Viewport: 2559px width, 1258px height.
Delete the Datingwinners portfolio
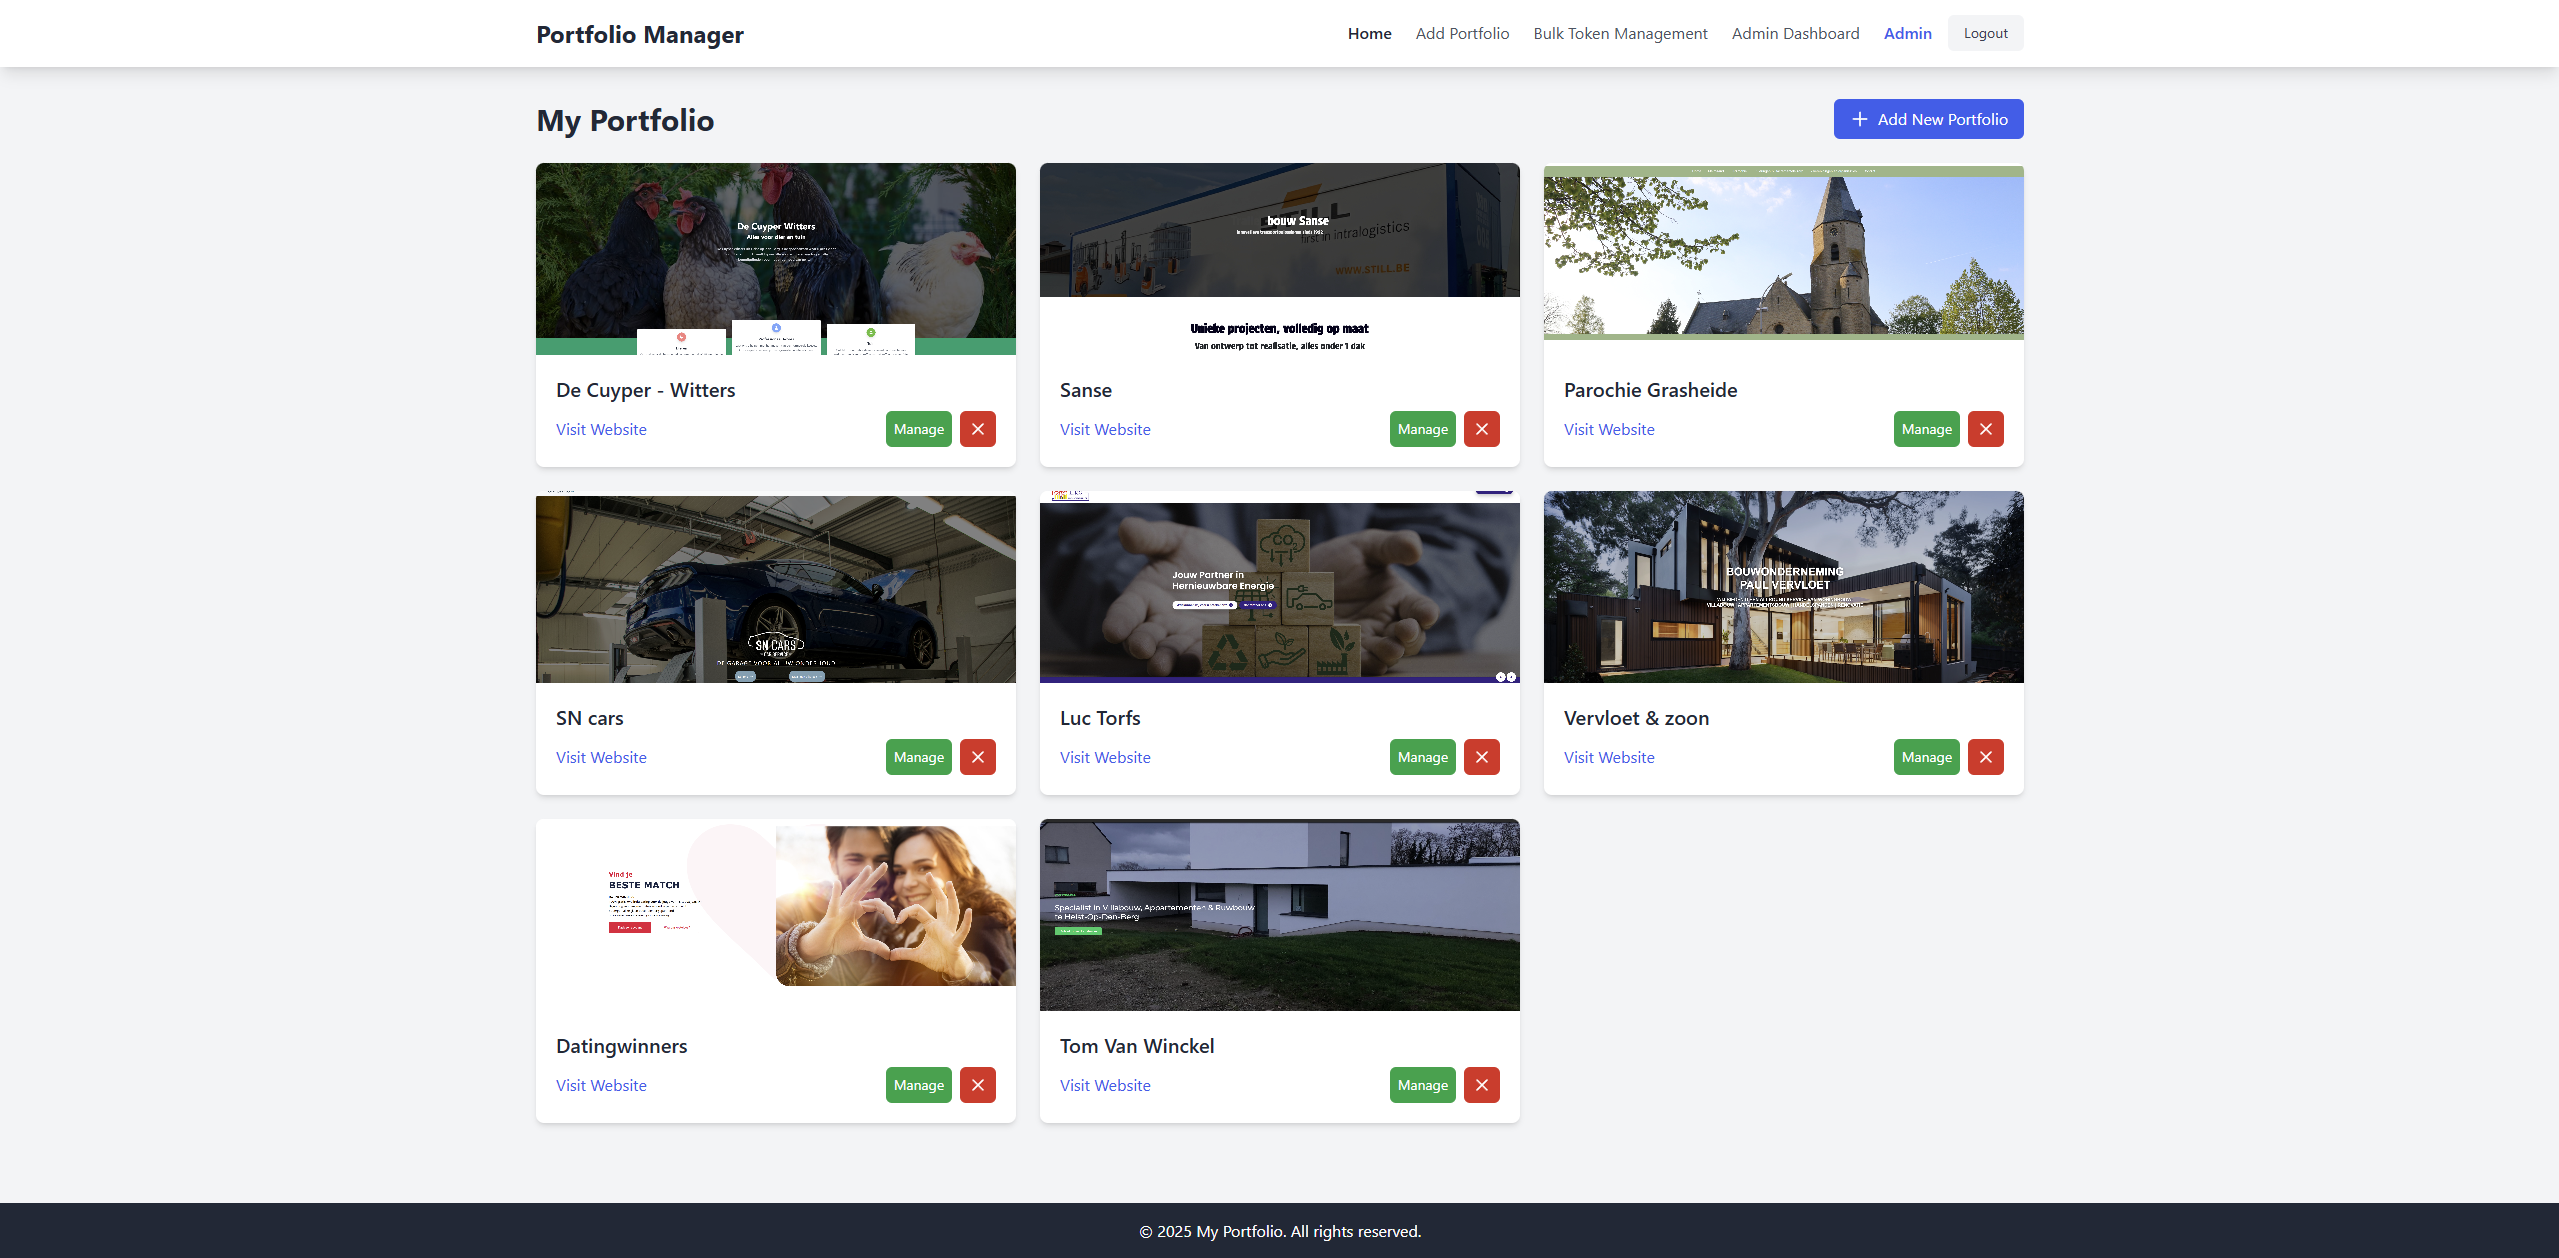click(x=977, y=1085)
